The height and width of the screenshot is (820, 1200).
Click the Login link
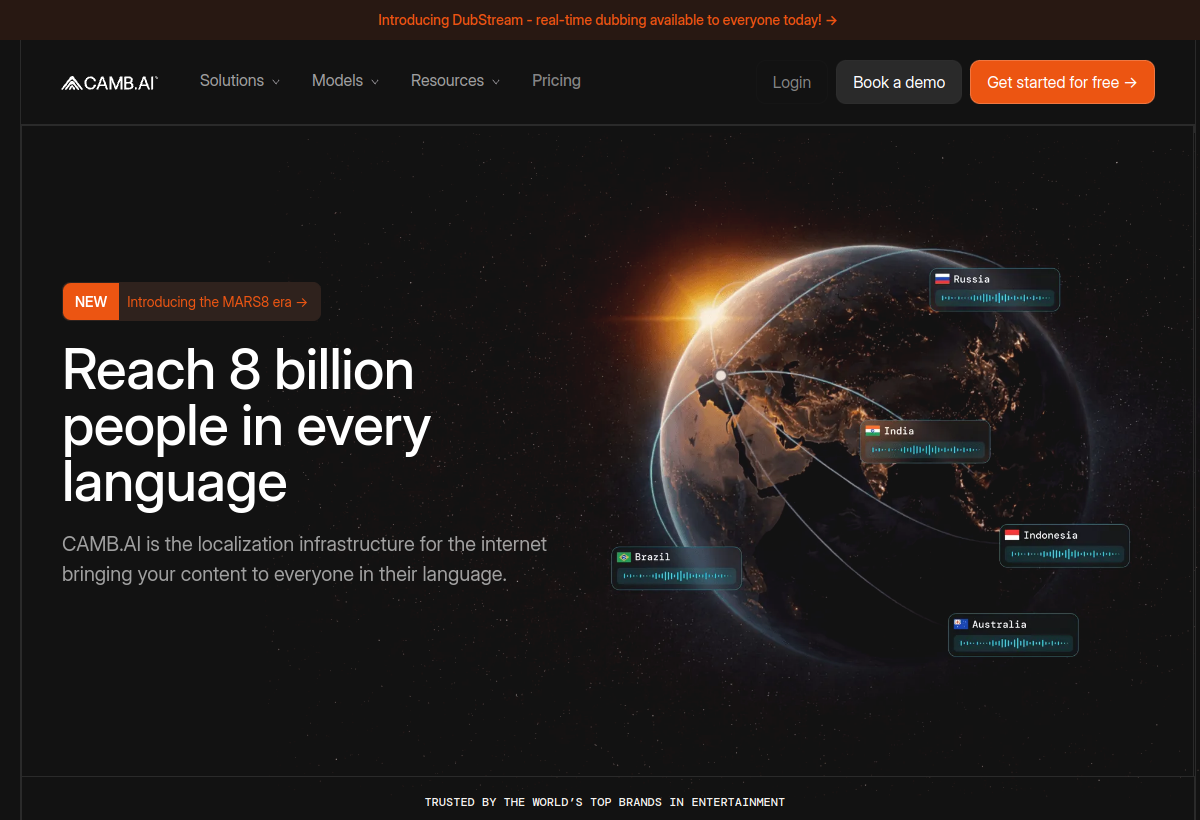click(792, 82)
